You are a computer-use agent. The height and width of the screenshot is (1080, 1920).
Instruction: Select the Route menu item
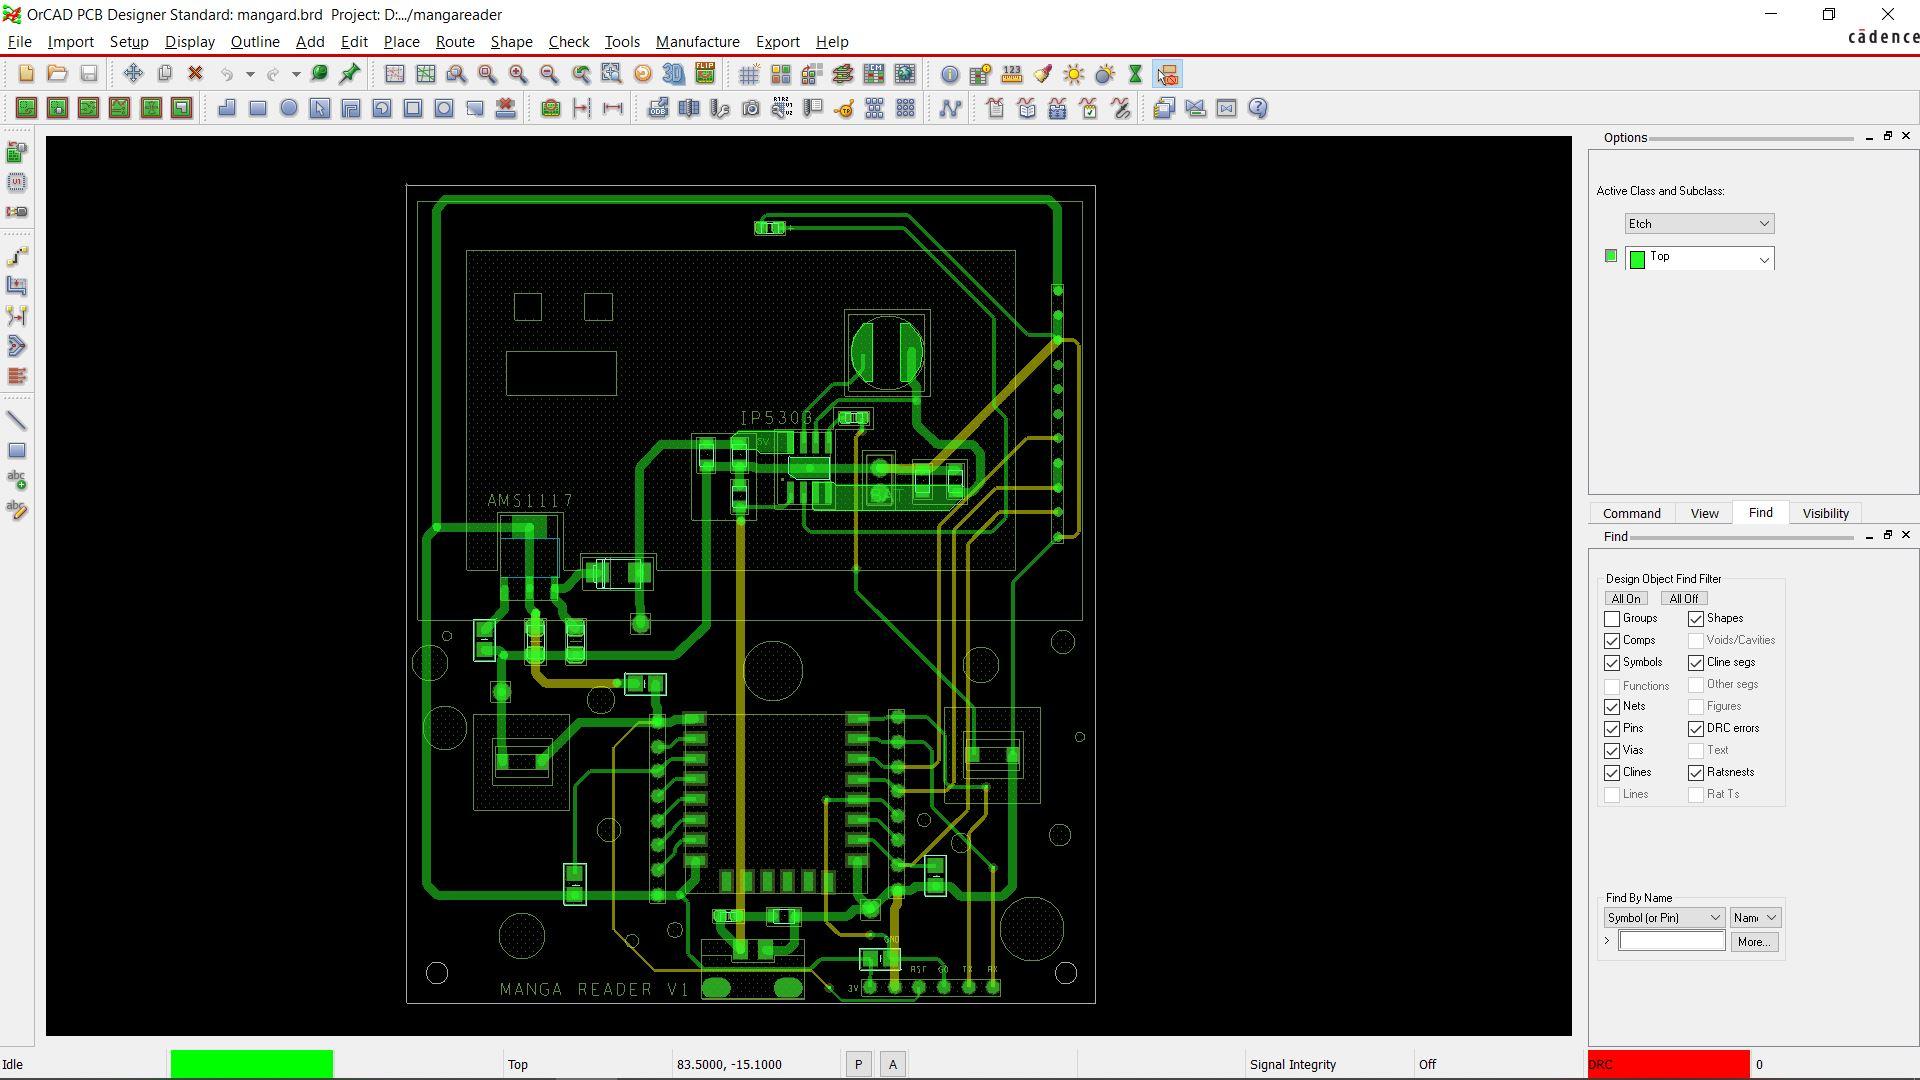coord(455,41)
